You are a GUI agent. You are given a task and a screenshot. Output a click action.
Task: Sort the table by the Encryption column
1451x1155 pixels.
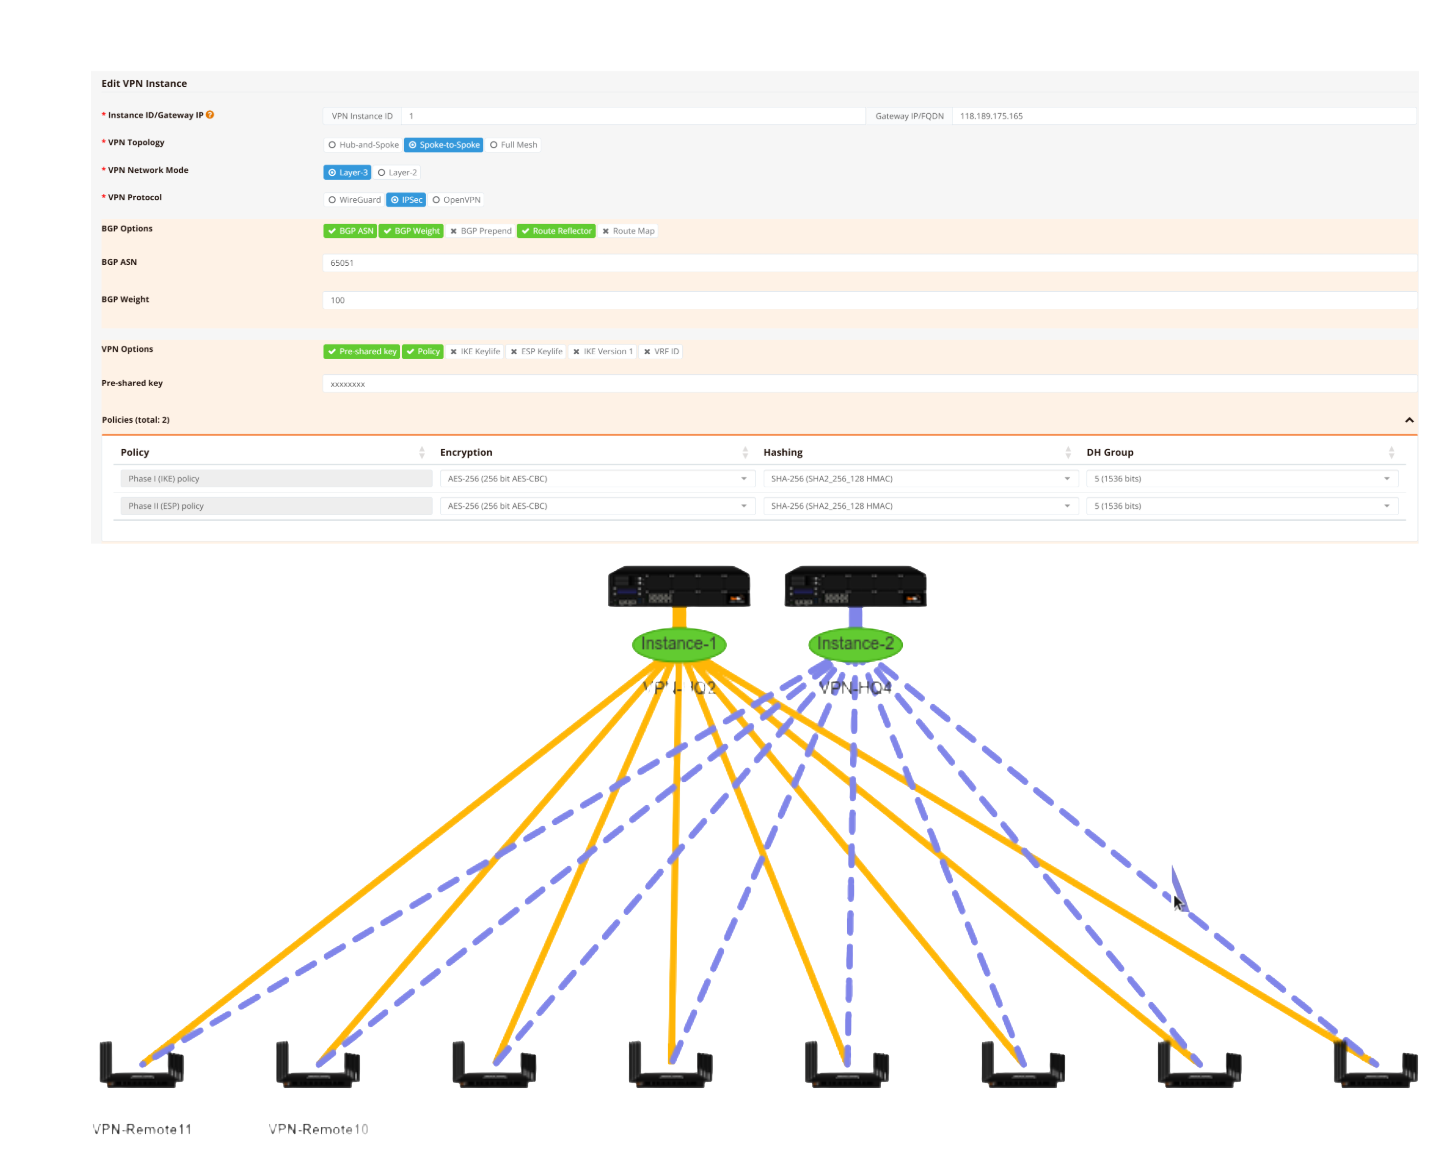[x=745, y=453]
